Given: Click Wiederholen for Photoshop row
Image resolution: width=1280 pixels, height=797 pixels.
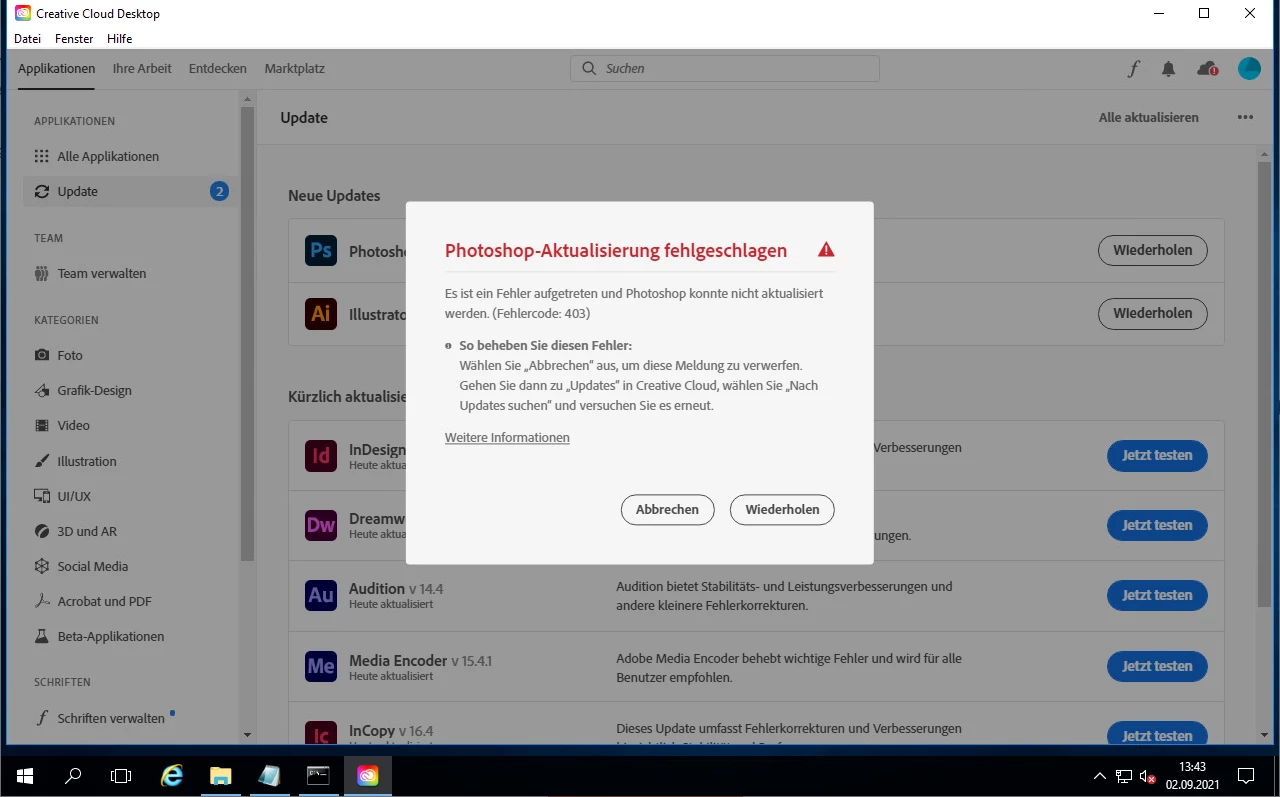Looking at the screenshot, I should 1152,250.
